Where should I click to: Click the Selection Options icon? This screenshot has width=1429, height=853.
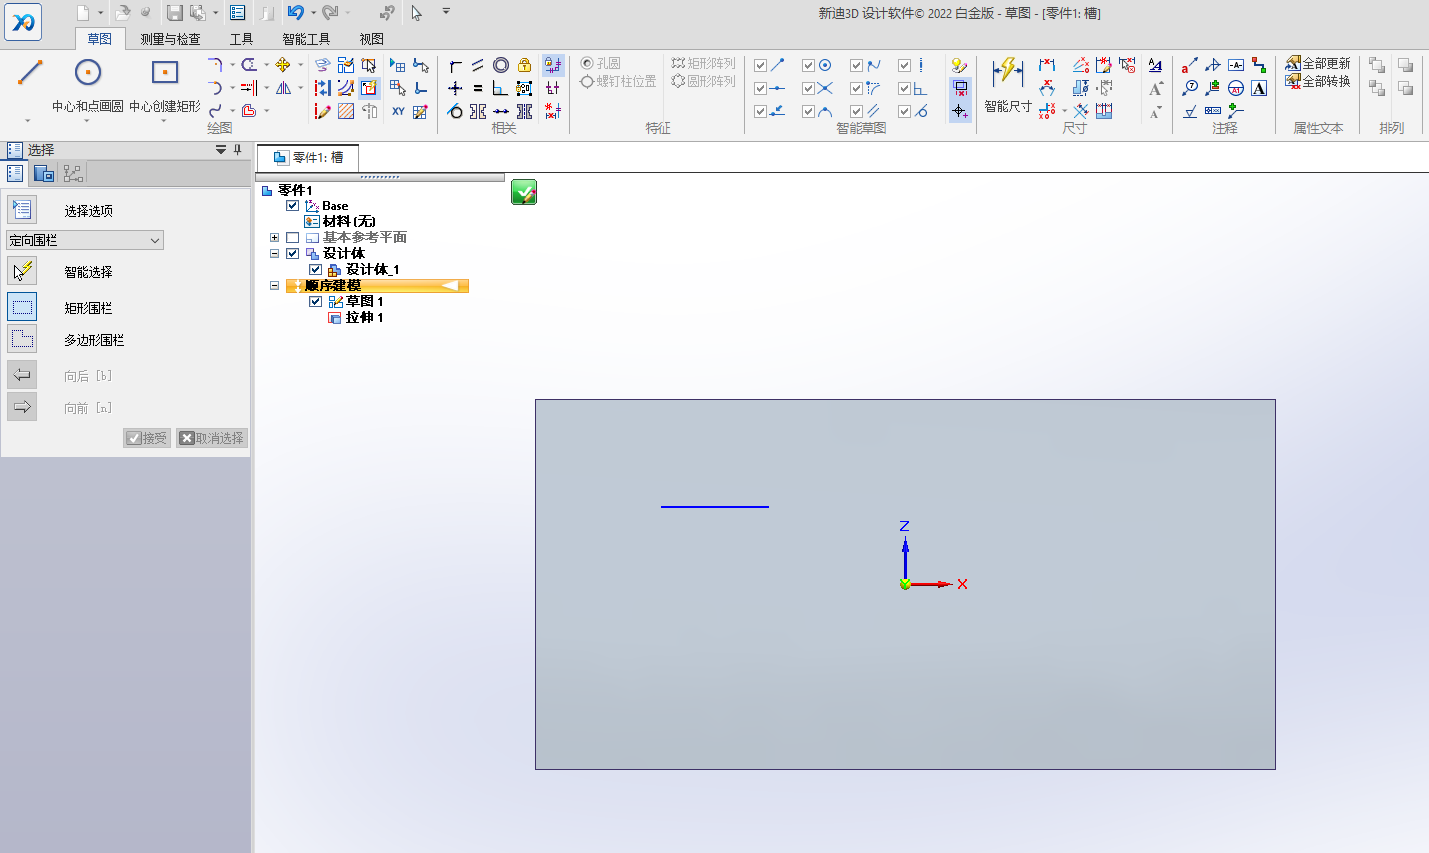click(x=22, y=209)
